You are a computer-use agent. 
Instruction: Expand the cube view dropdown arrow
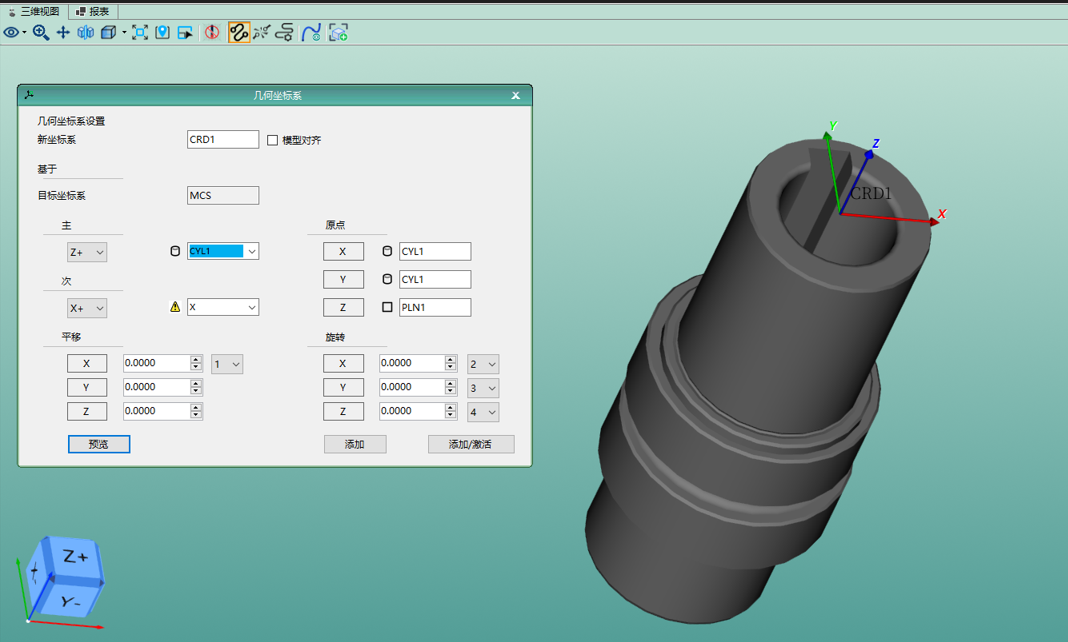(x=124, y=32)
